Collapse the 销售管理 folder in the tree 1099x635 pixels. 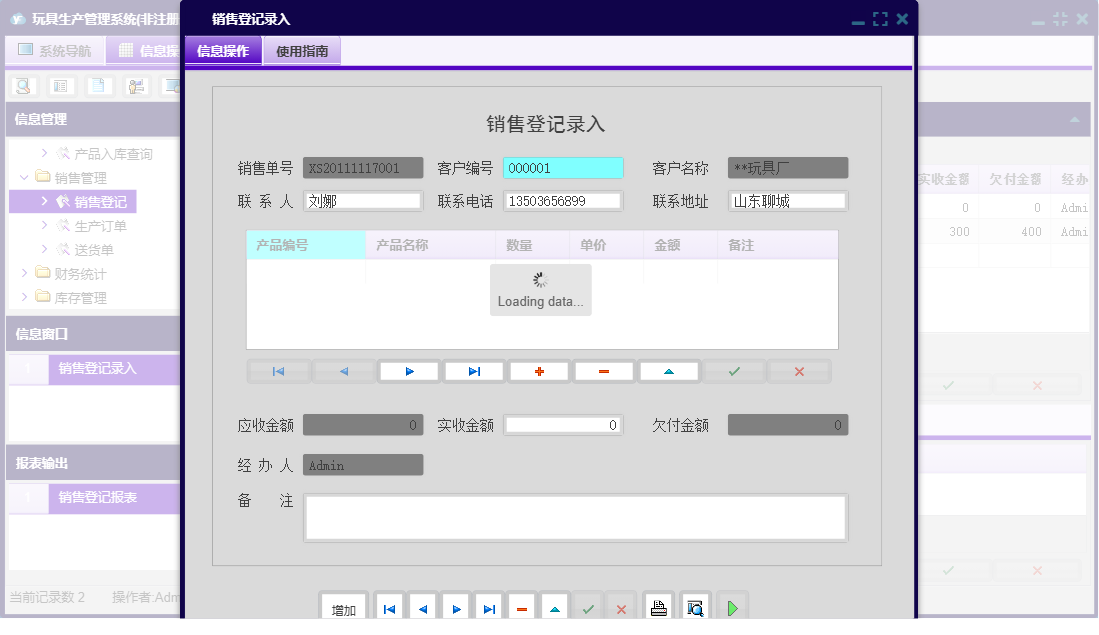(x=23, y=177)
